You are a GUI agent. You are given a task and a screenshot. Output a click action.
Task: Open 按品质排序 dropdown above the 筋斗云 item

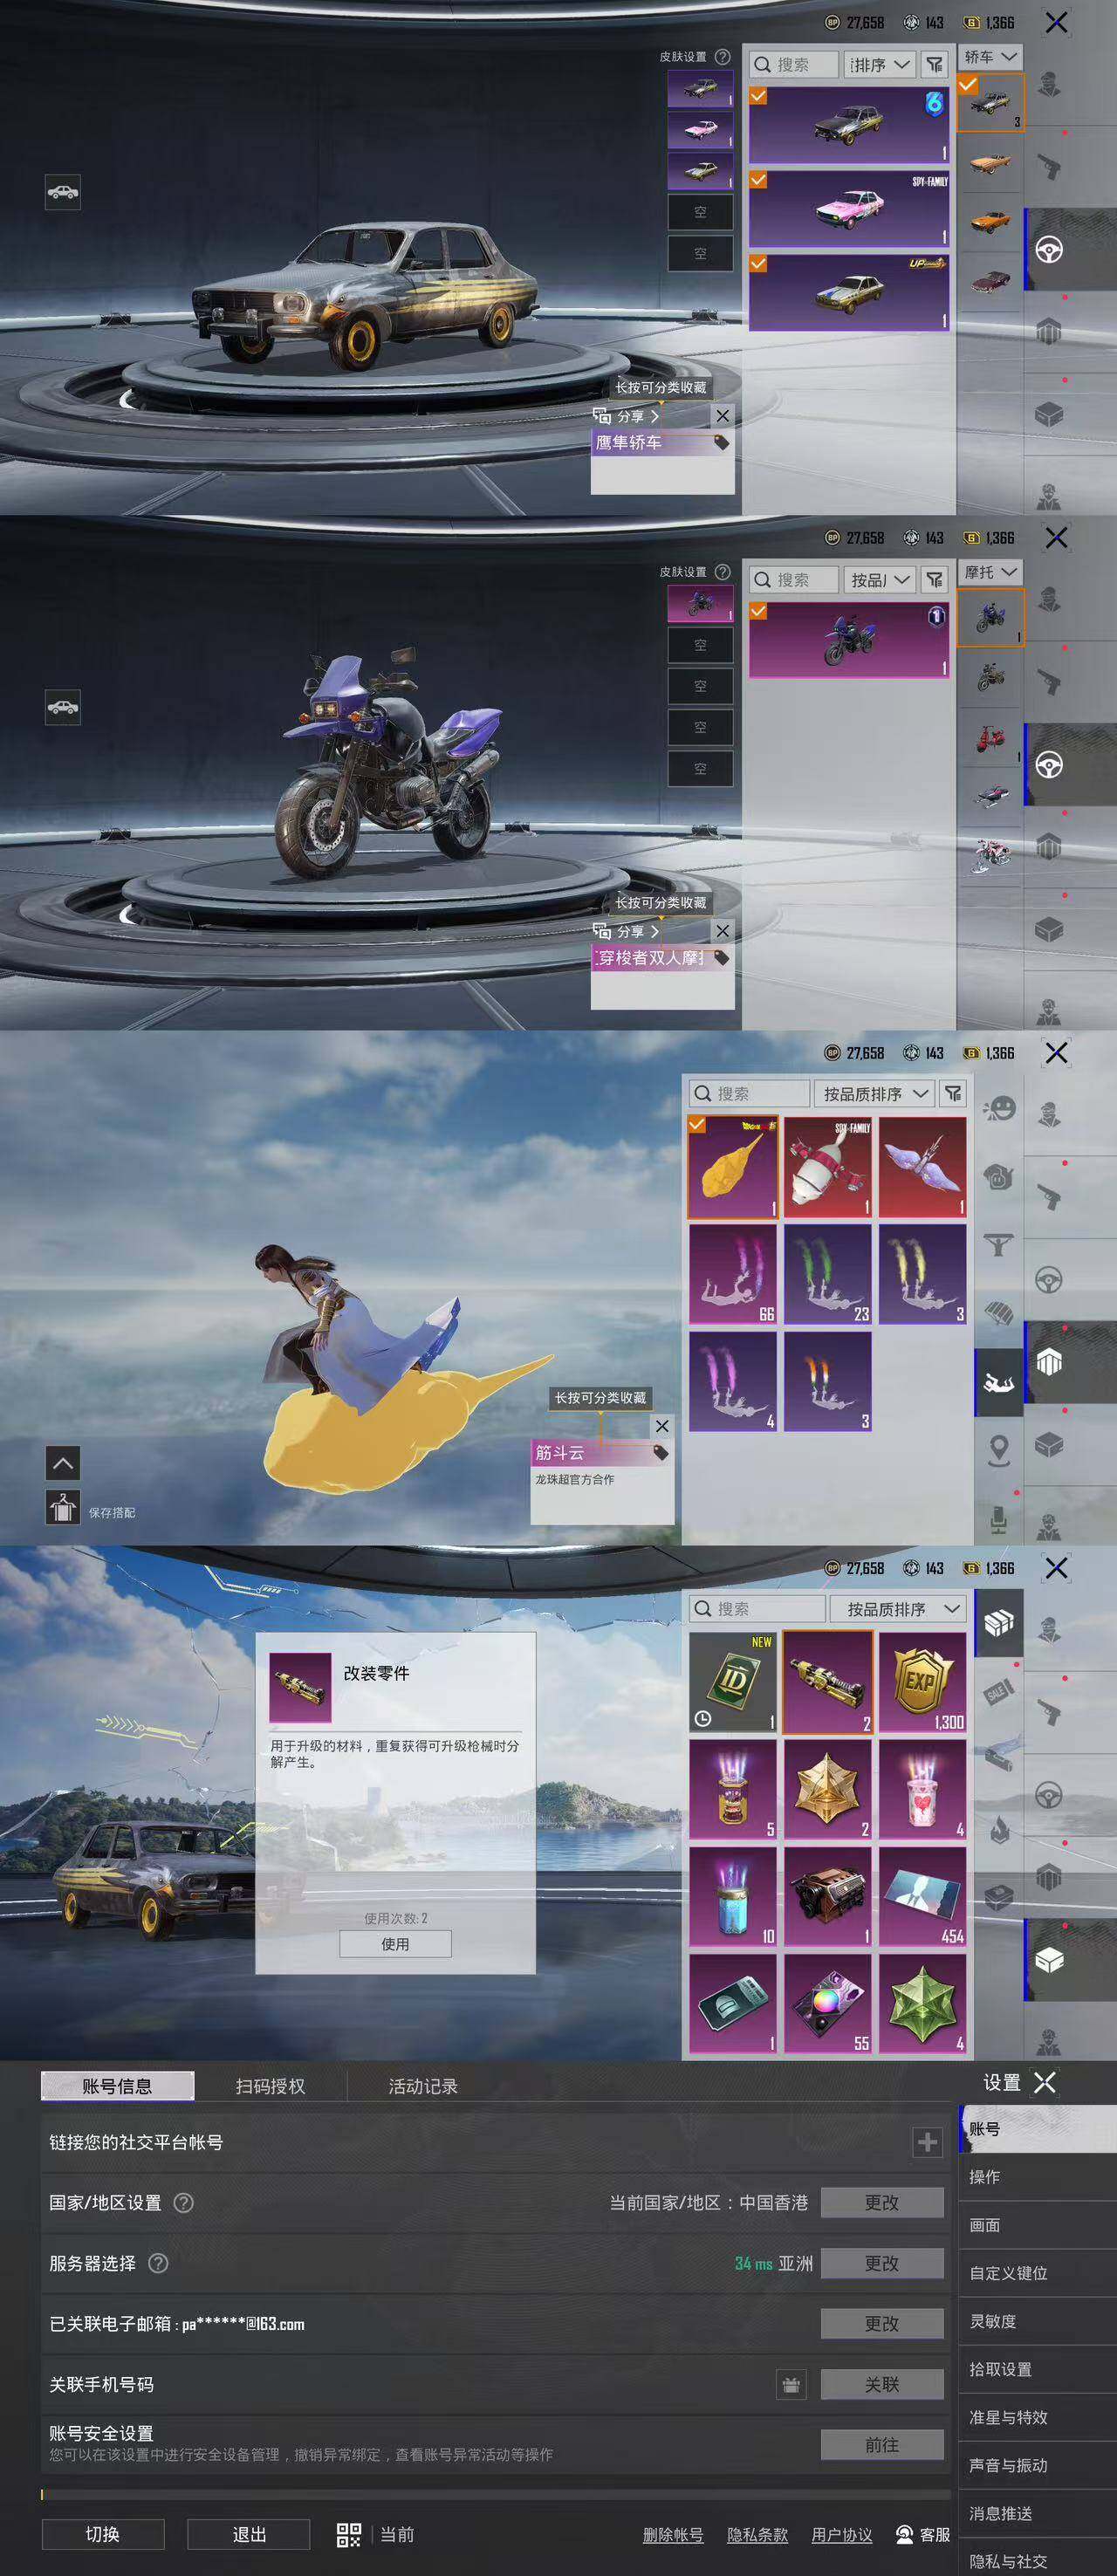point(875,1093)
